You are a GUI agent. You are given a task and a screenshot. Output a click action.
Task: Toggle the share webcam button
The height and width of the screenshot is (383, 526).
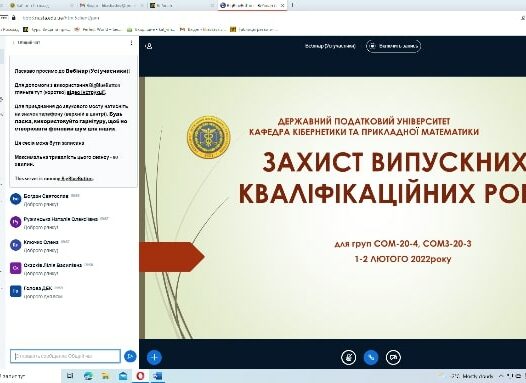click(x=393, y=357)
